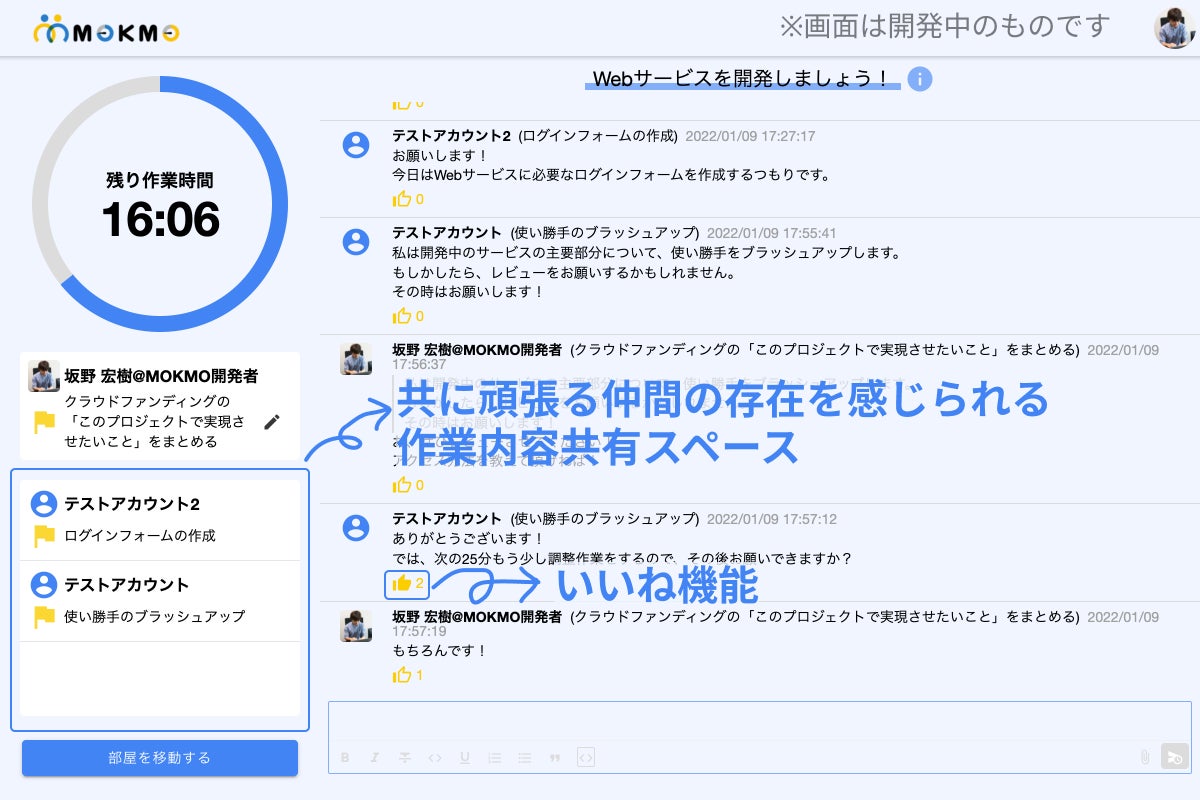Like the 'もちろんです！' message
Viewport: 1200px width, 800px height.
(x=402, y=675)
